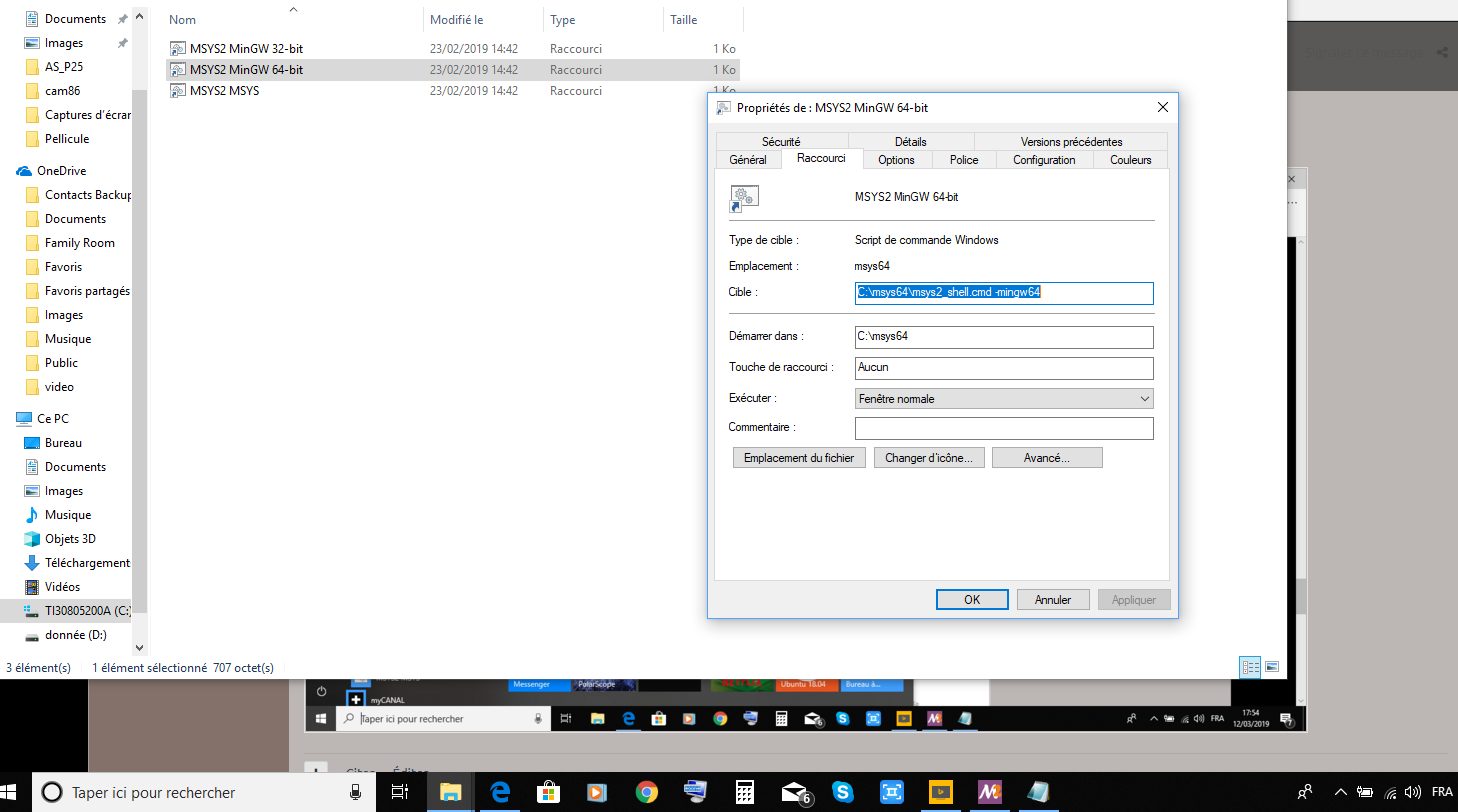
Task: Switch to the Général tab
Action: pos(748,160)
